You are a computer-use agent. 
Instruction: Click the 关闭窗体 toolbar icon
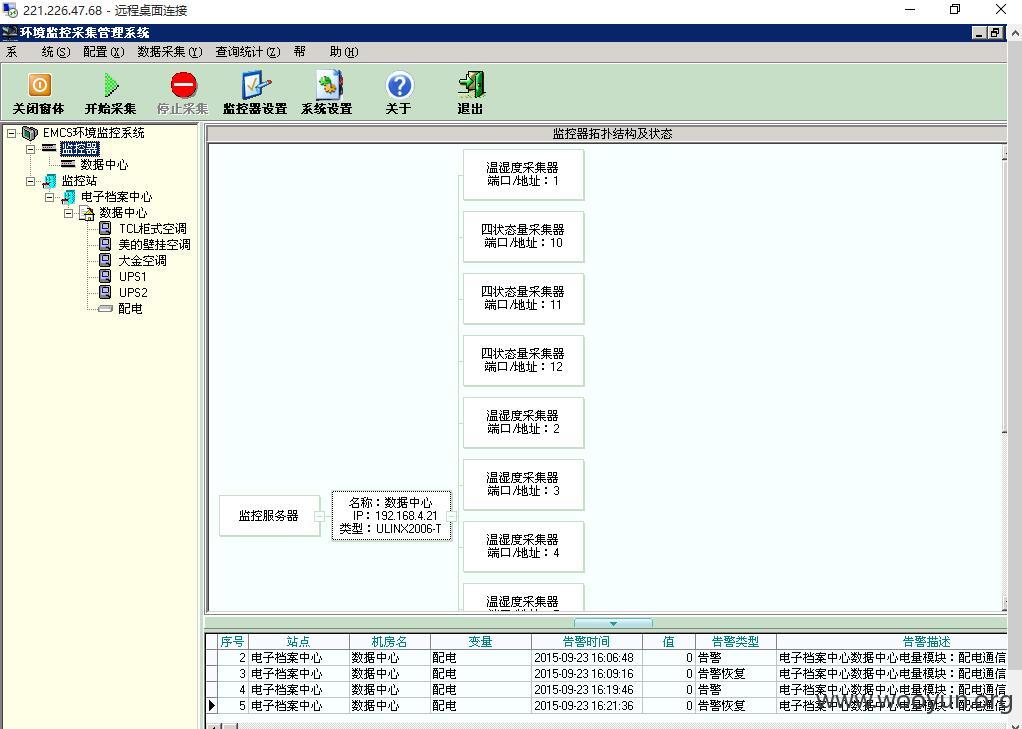click(39, 85)
